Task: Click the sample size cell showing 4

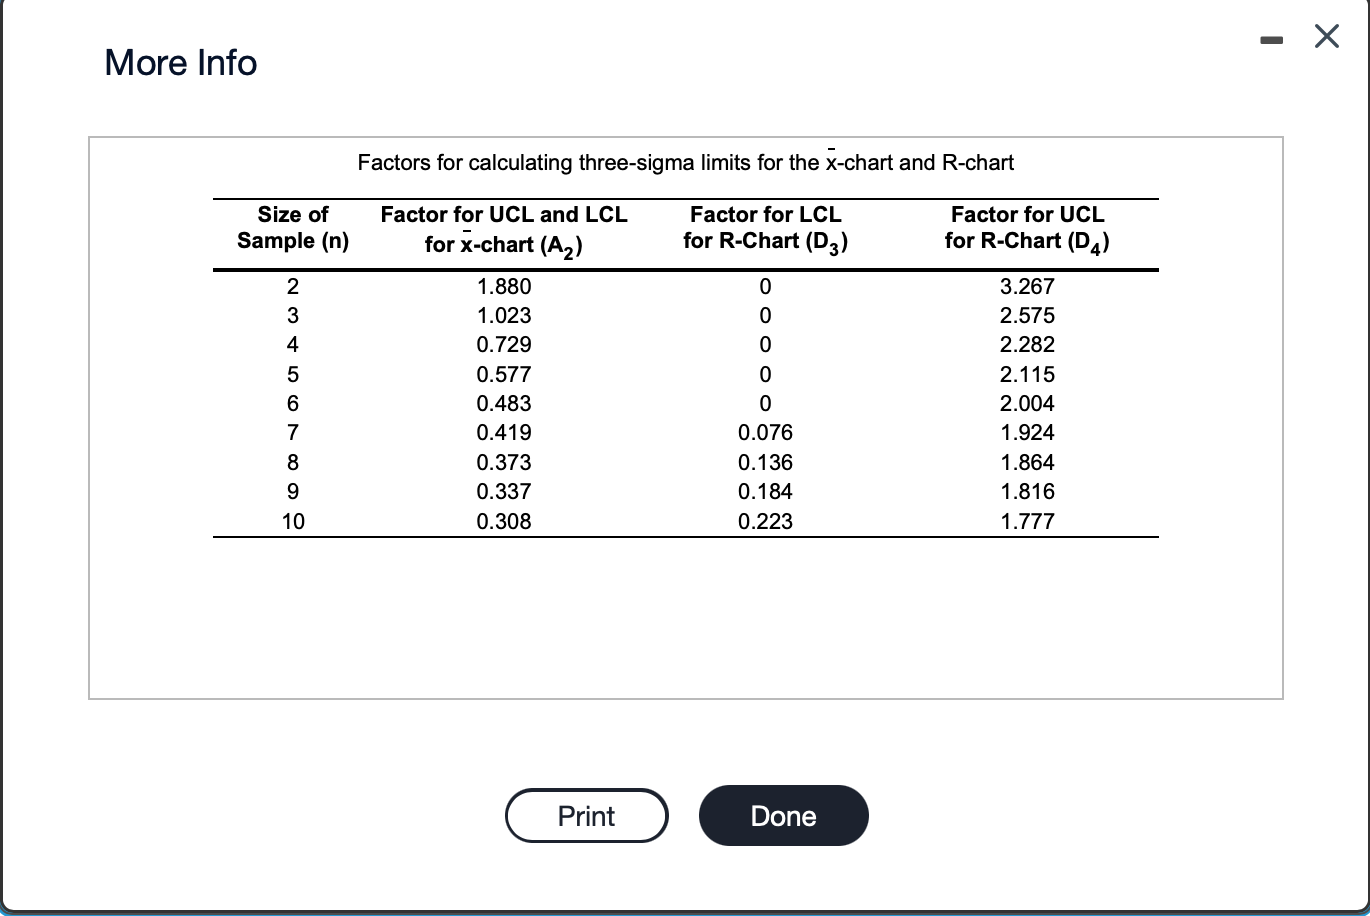Action: point(292,344)
